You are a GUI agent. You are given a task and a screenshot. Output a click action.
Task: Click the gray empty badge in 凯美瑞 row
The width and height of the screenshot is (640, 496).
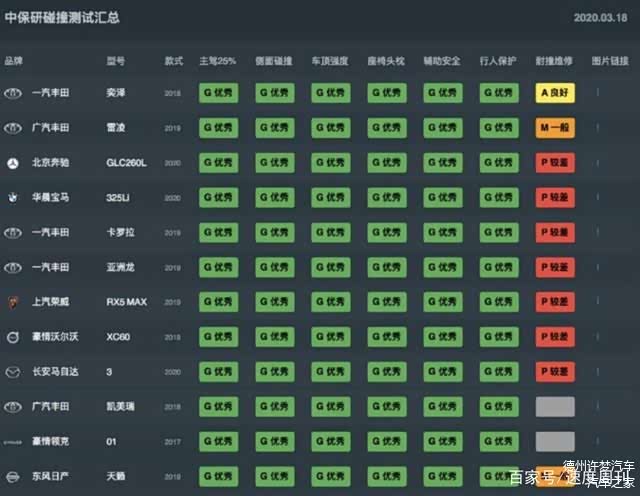[555, 407]
